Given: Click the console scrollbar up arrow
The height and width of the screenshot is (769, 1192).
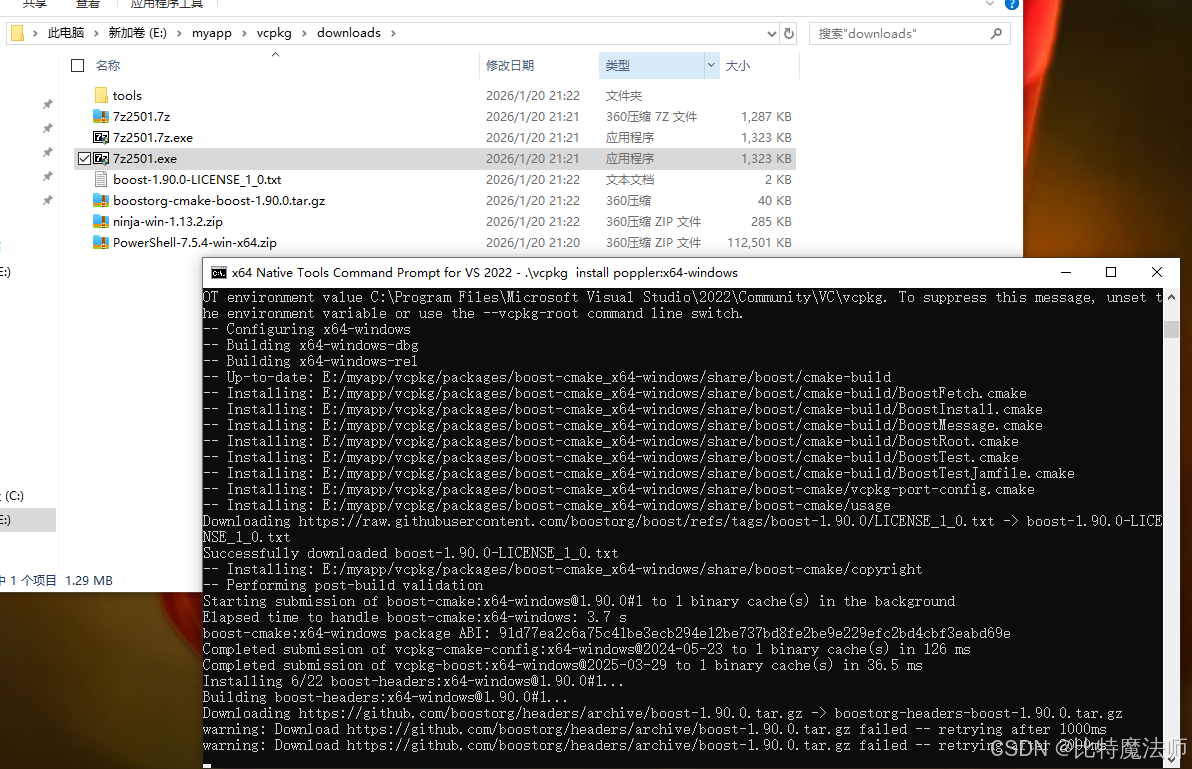Looking at the screenshot, I should [x=1171, y=297].
